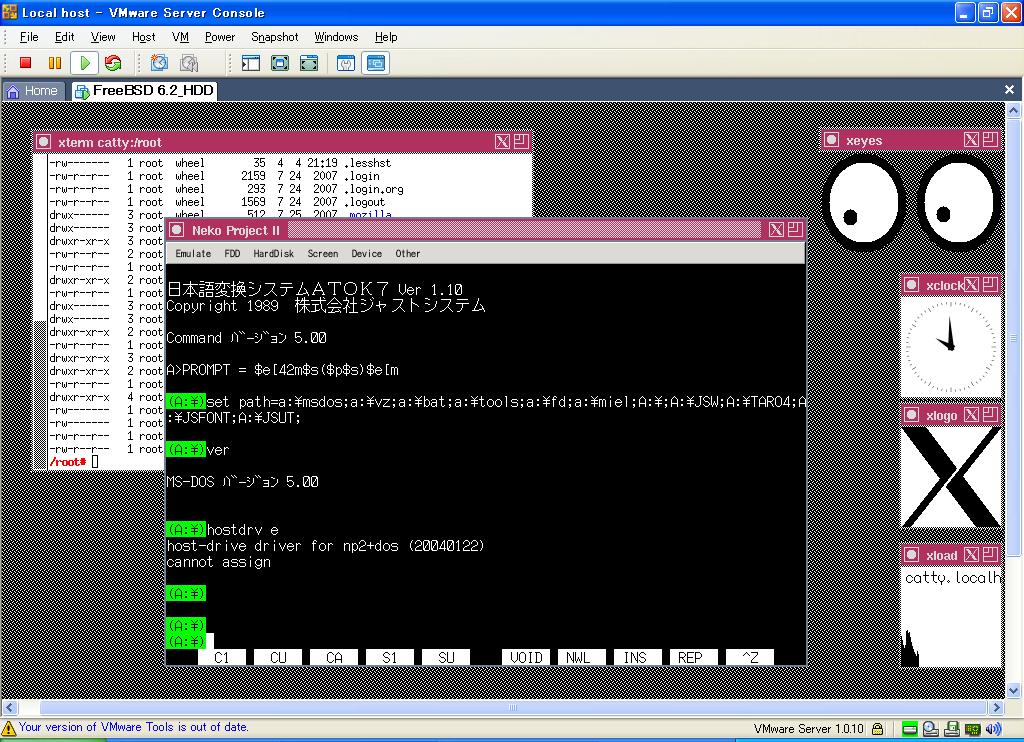Open FDD menu in Neko Project II
Viewport: 1024px width, 742px height.
(232, 253)
